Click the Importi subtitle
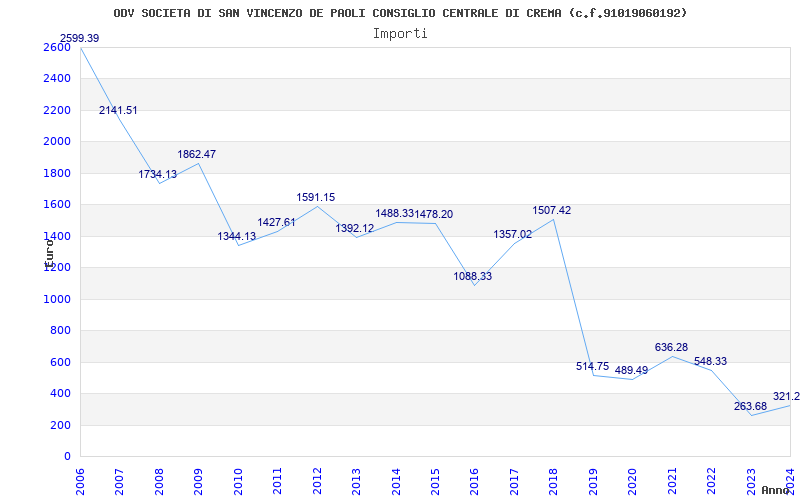Image resolution: width=800 pixels, height=500 pixels. [400, 34]
